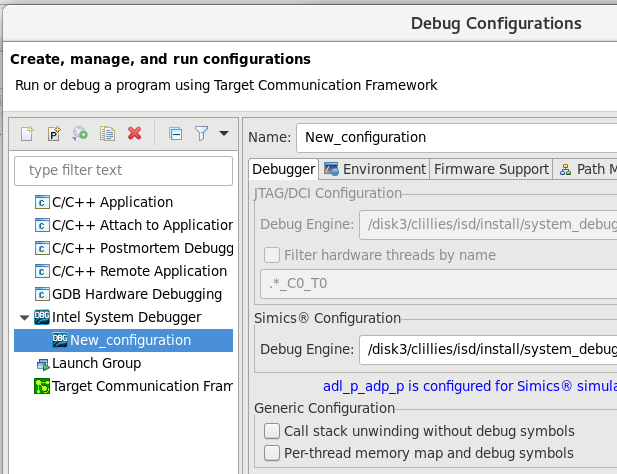Screen dimensions: 617x474
Task: Click the JTAG/DCI Debug Engine path field
Action: [x=488, y=225]
